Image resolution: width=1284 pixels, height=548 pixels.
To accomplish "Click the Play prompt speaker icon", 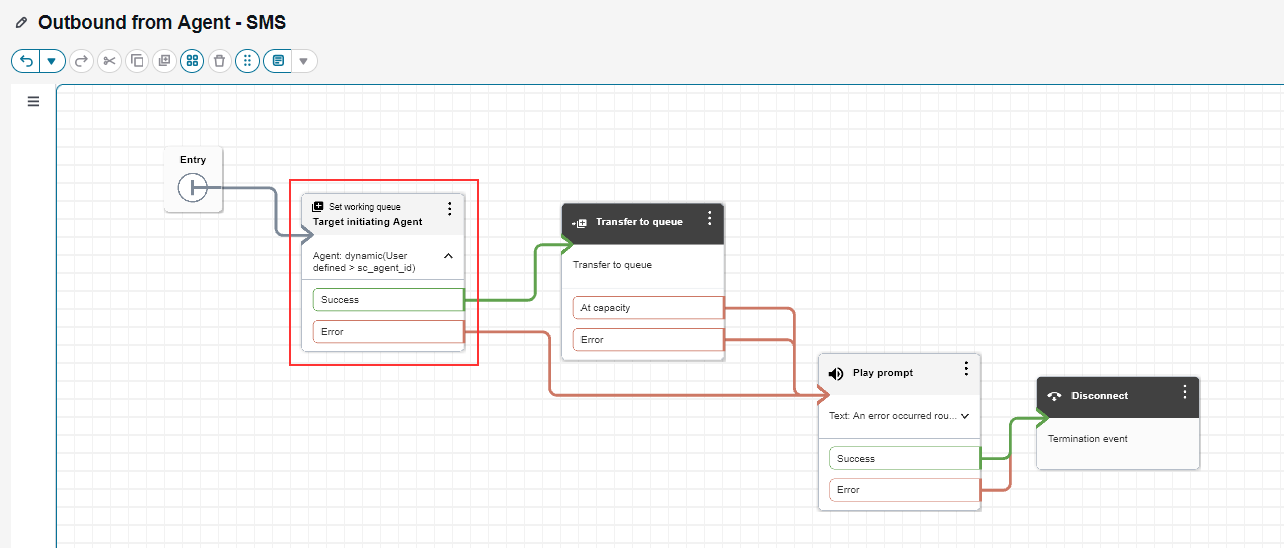I will [x=836, y=373].
